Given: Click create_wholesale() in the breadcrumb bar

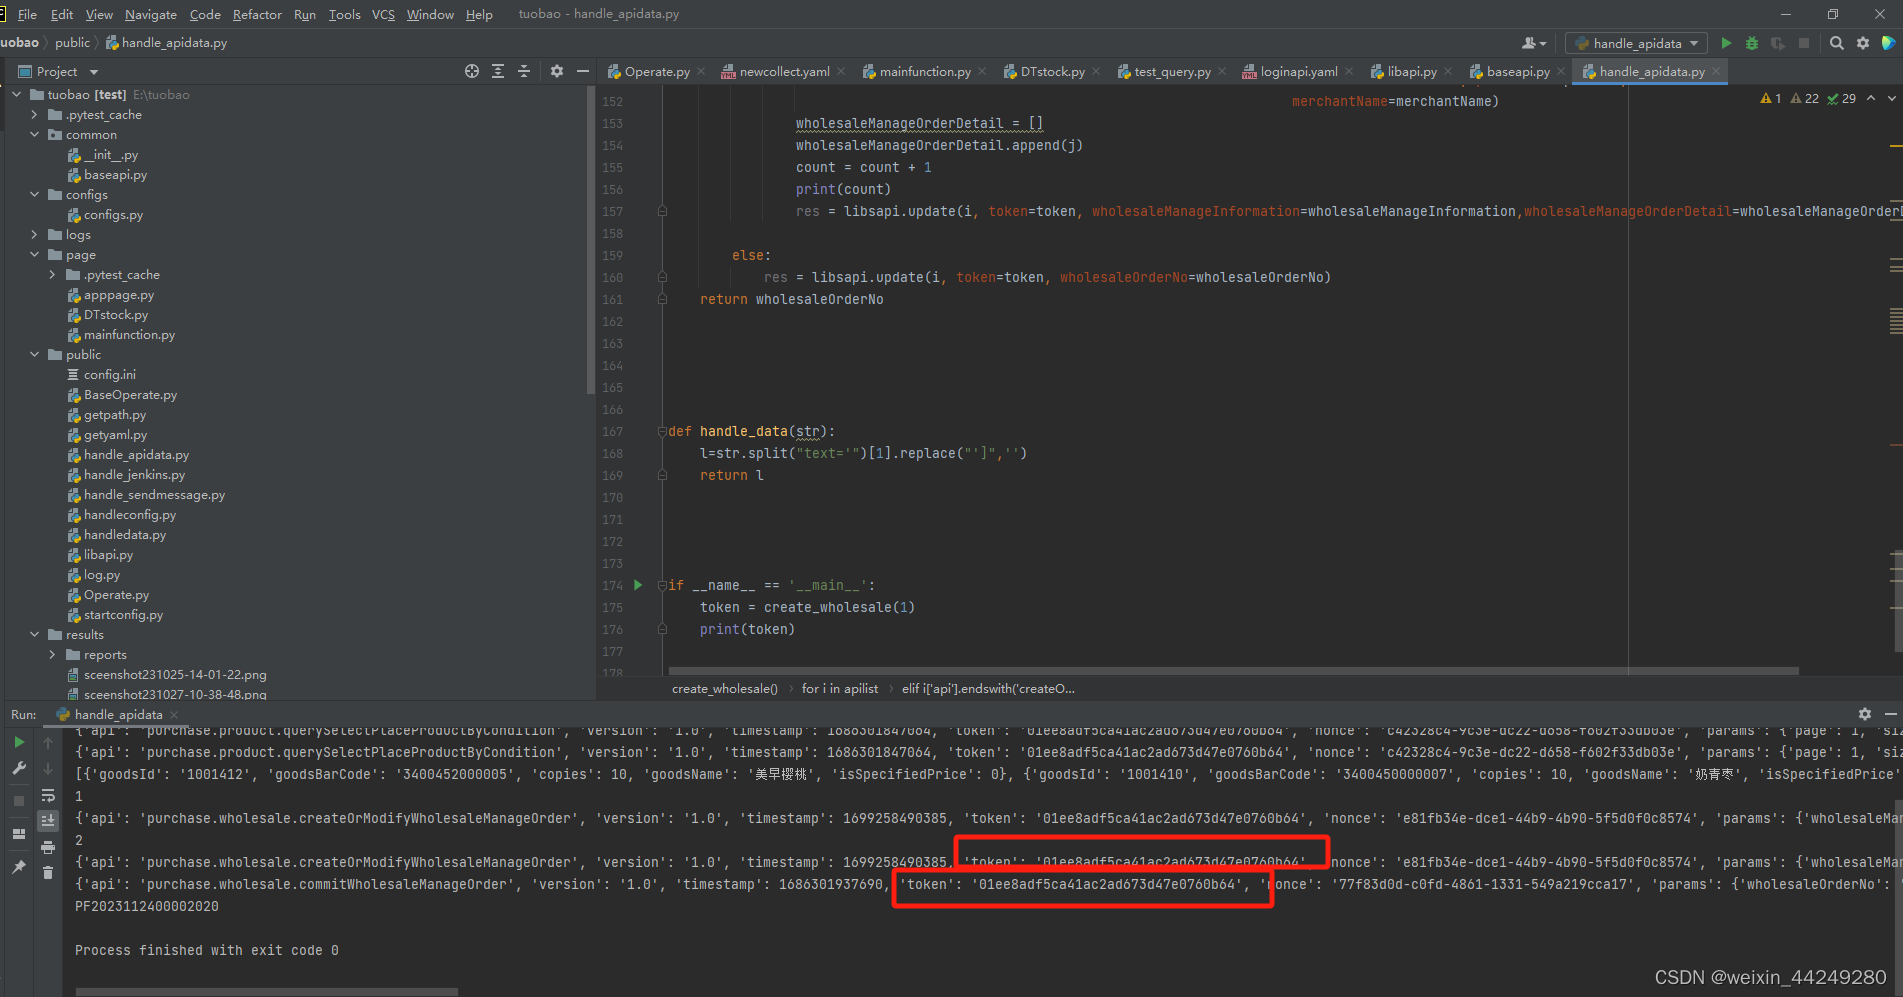Looking at the screenshot, I should point(724,688).
